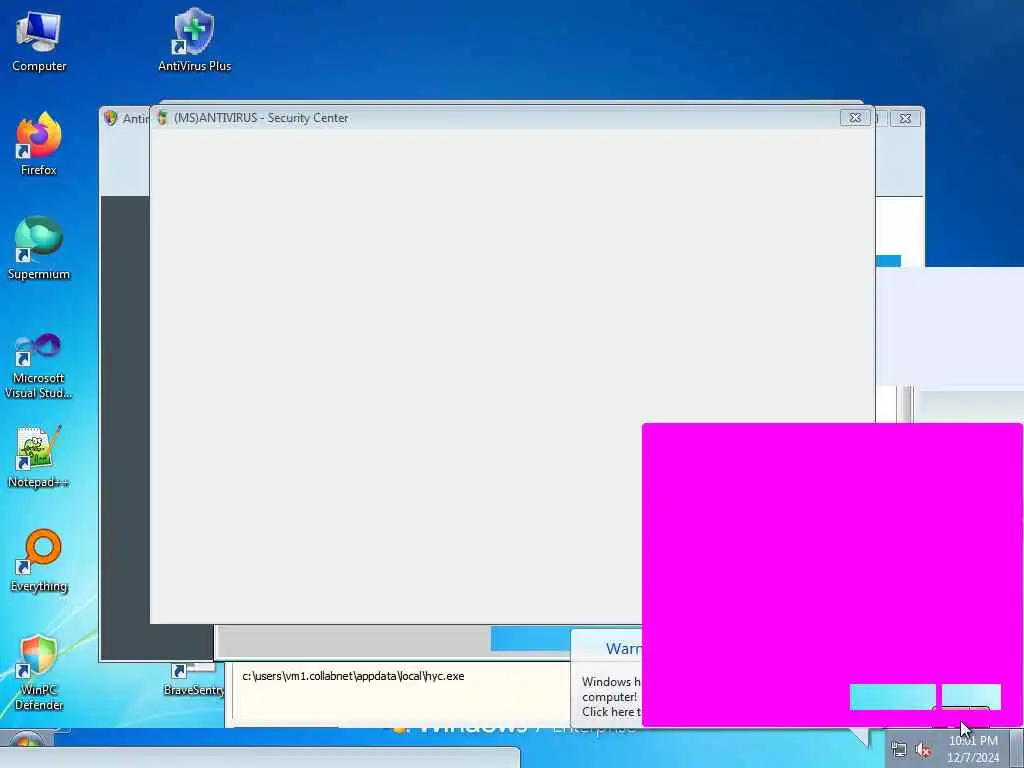Close the (MS)ANTIVIRUS Security Center window
This screenshot has height=768, width=1024.
[x=855, y=118]
